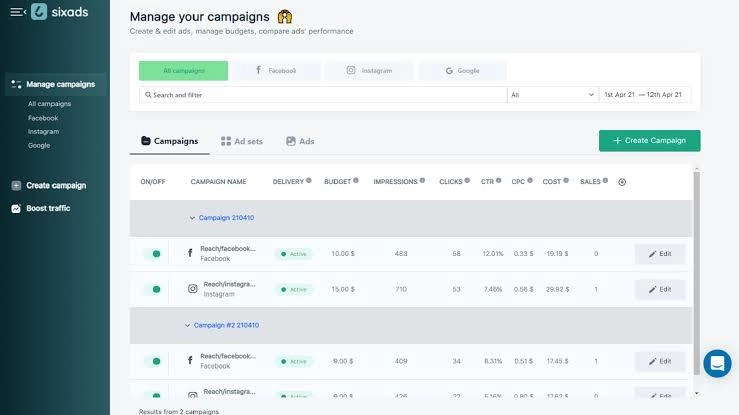This screenshot has height=415, width=739.
Task: Collapse Campaign #2 210410 group chevron
Action: (x=187, y=325)
